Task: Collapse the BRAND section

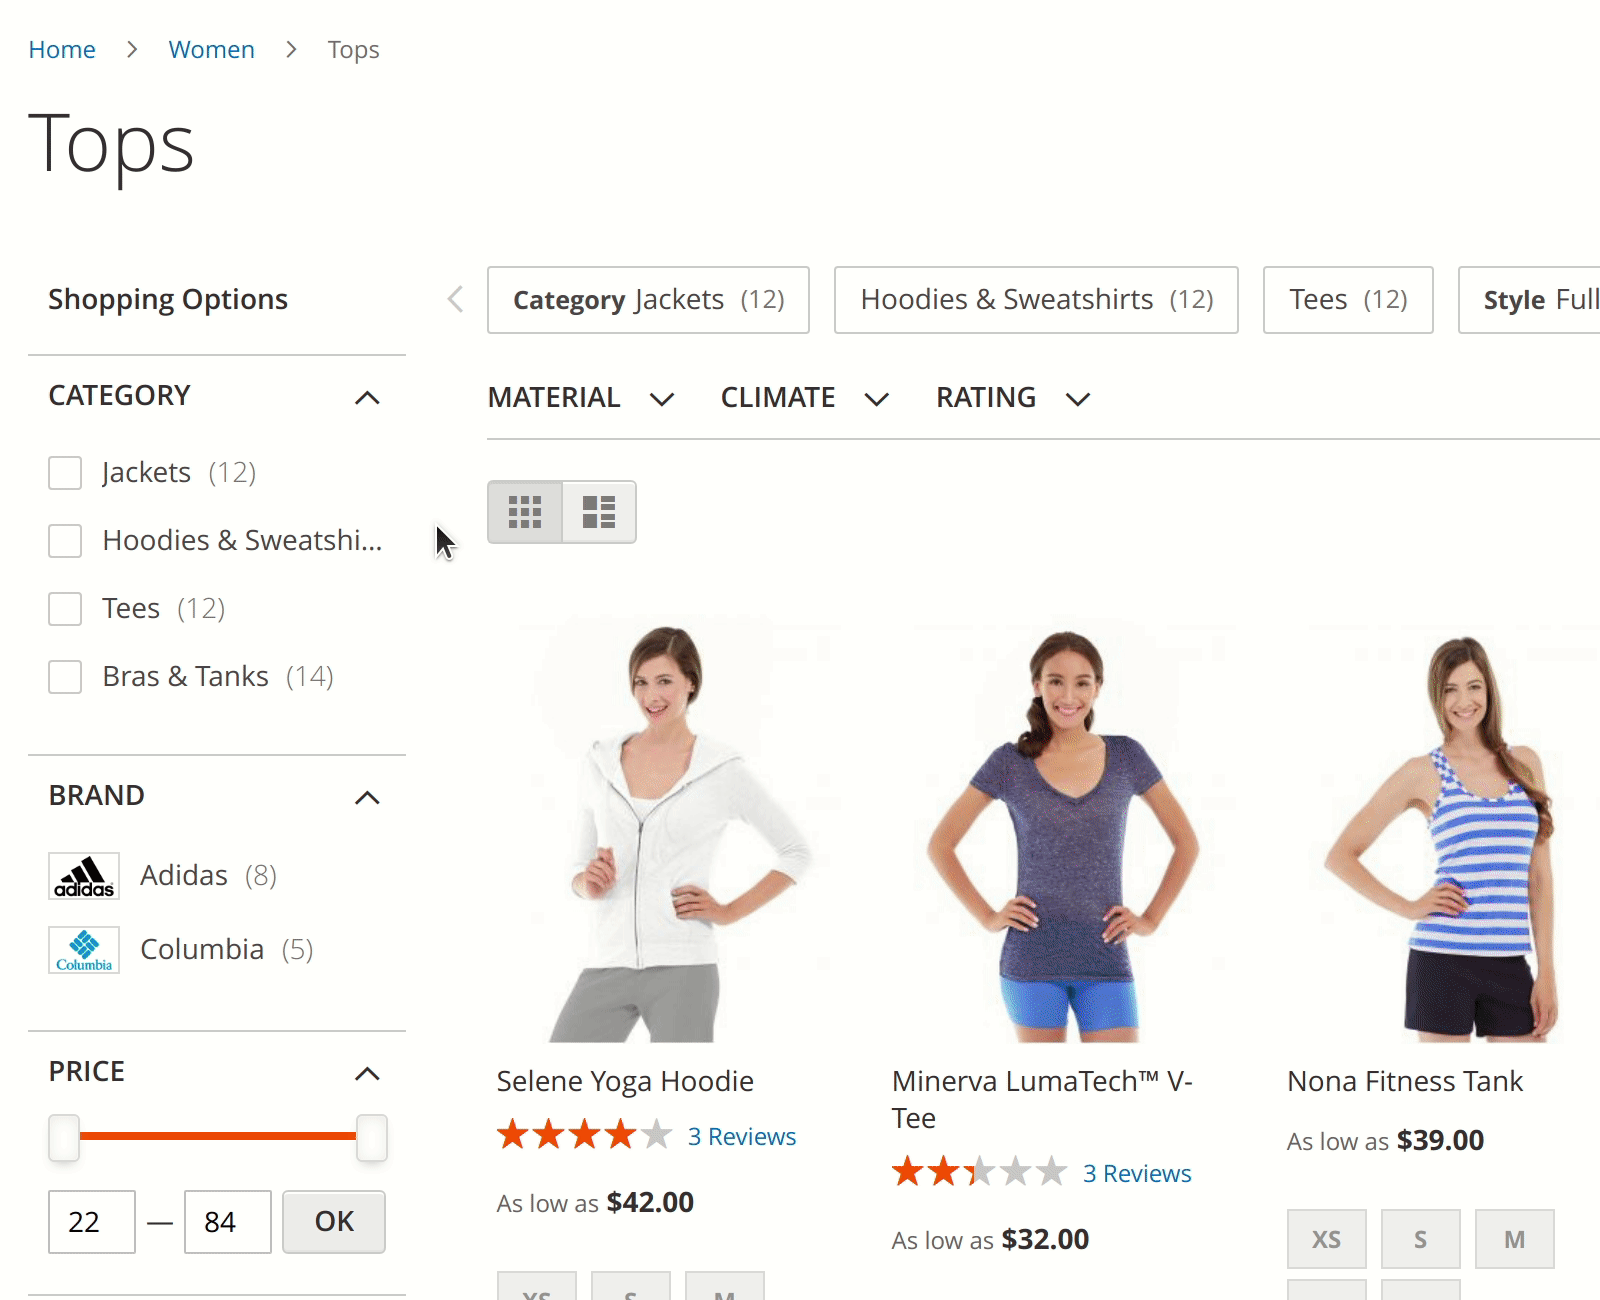Action: [x=368, y=797]
